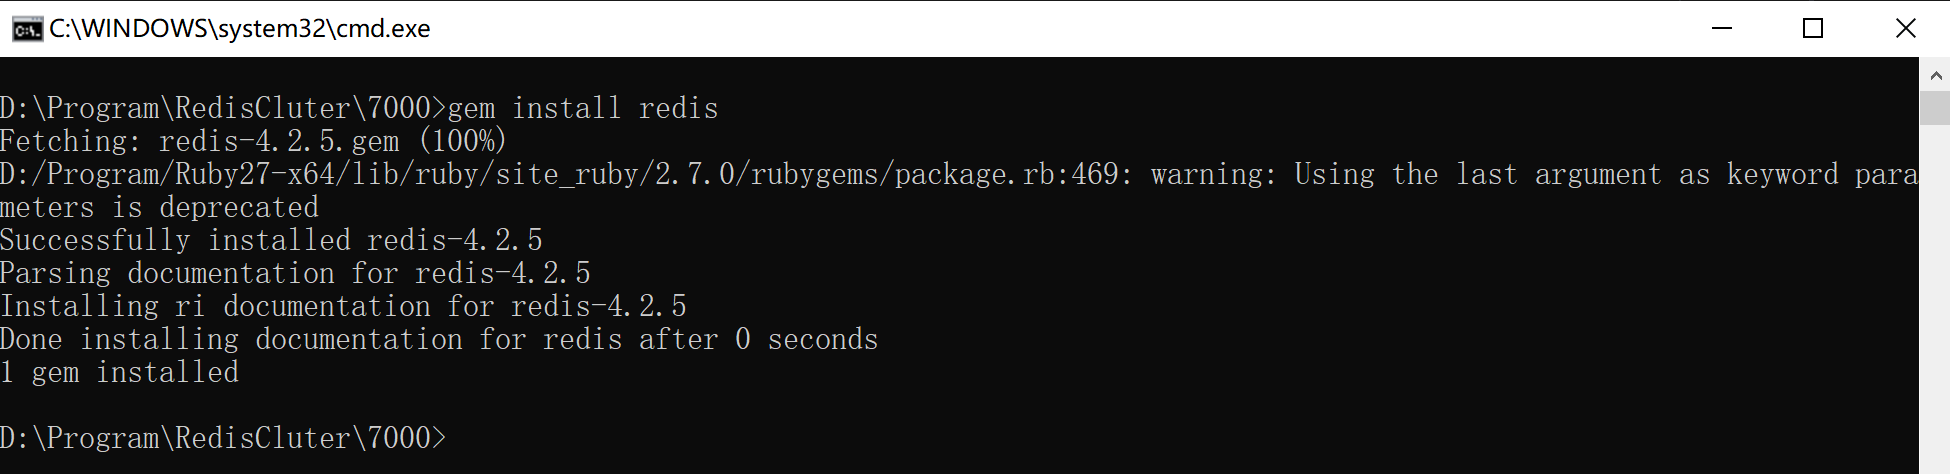Click the 'meters is deprecated' line
The image size is (1950, 474).
coord(160,207)
